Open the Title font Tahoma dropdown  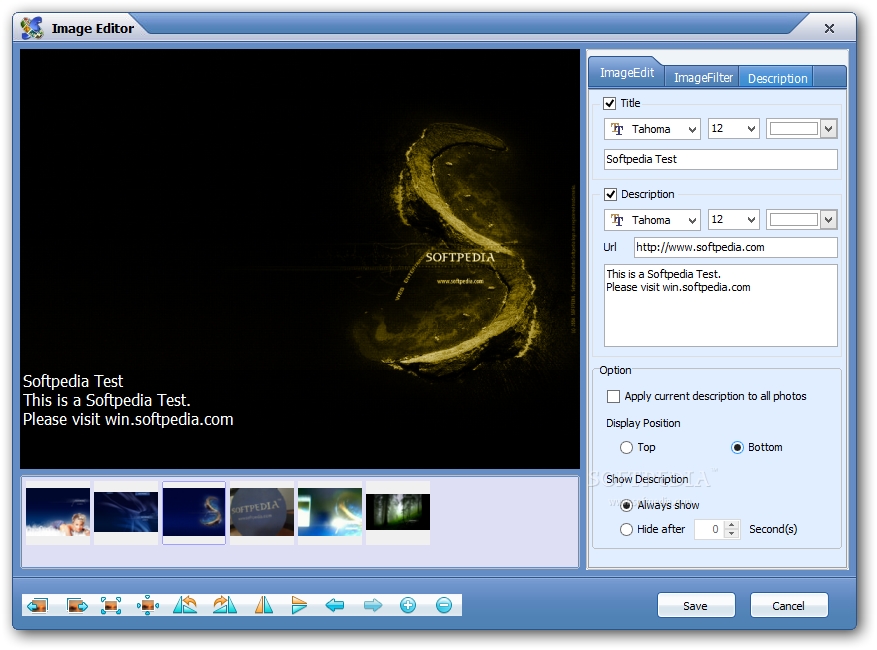point(652,129)
